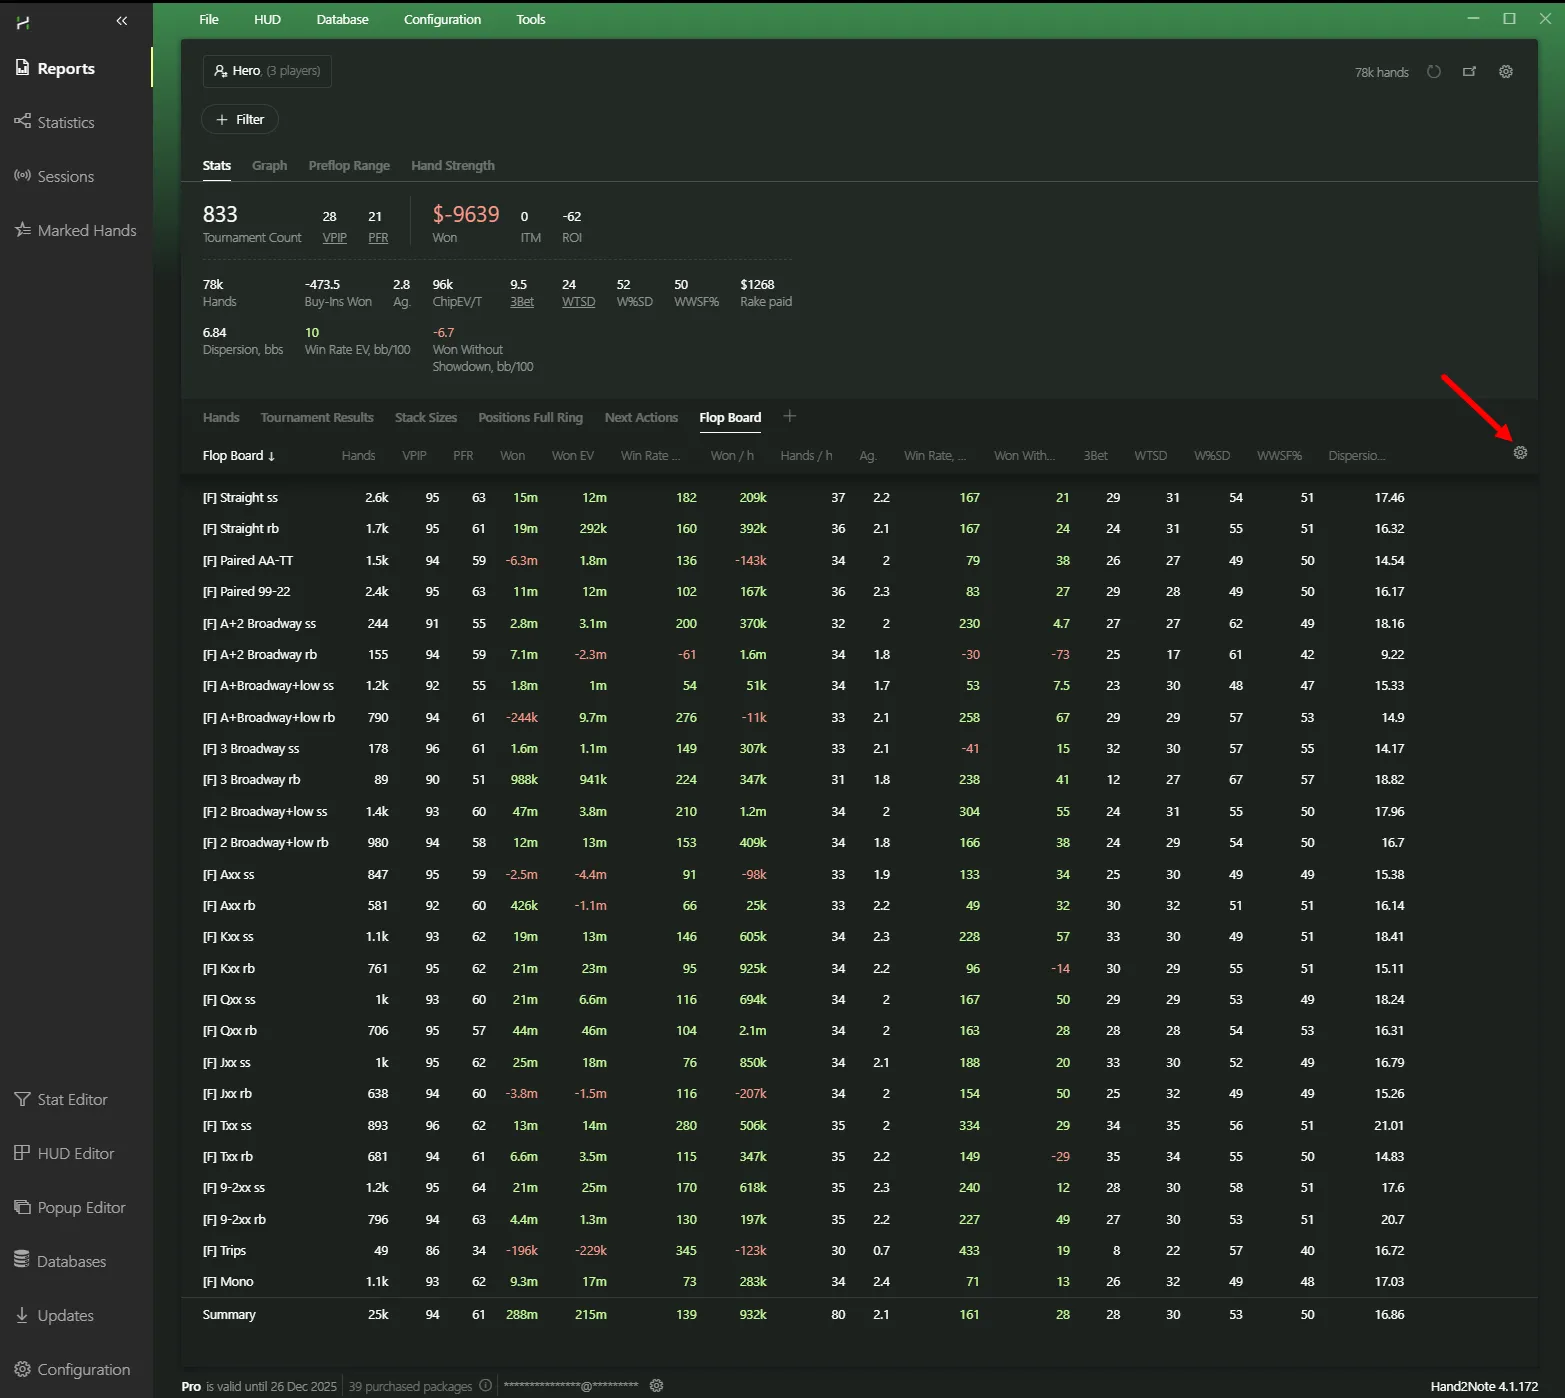Switch to the Preflop Range tab
1565x1398 pixels.
click(x=349, y=166)
